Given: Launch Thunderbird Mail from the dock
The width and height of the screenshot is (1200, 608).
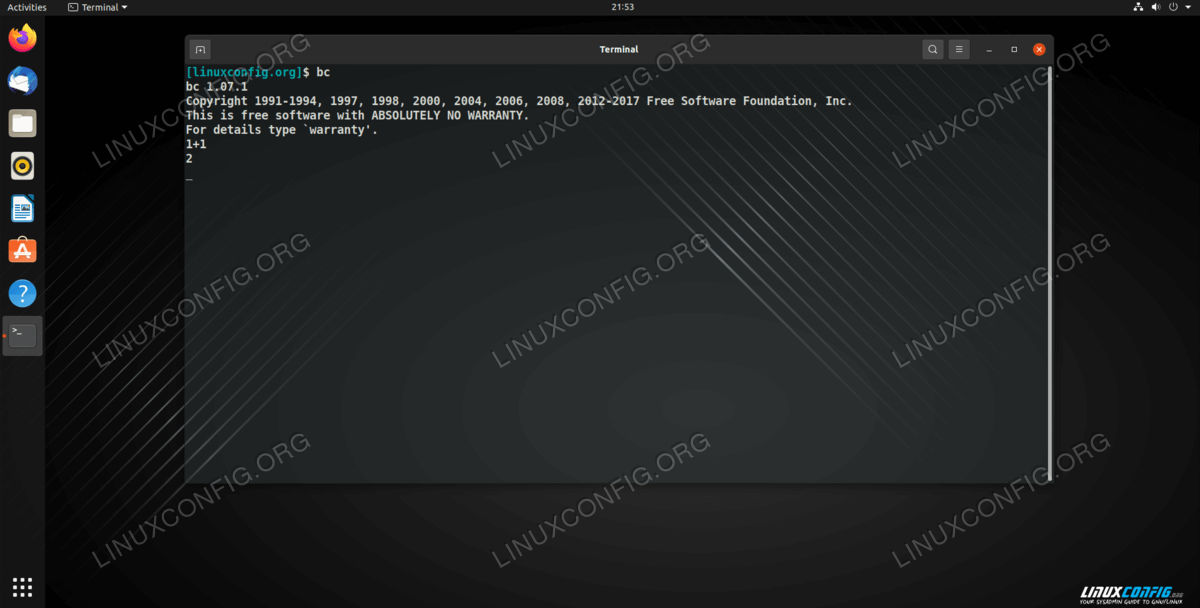Looking at the screenshot, I should click(x=22, y=81).
